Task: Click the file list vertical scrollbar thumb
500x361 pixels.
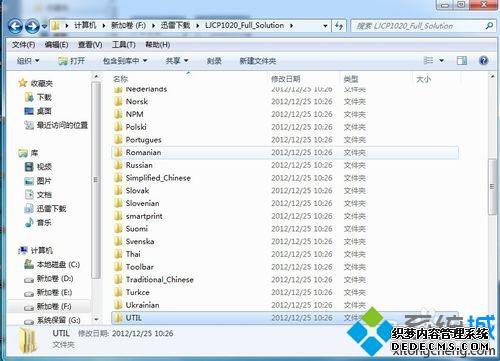Action: 492,187
